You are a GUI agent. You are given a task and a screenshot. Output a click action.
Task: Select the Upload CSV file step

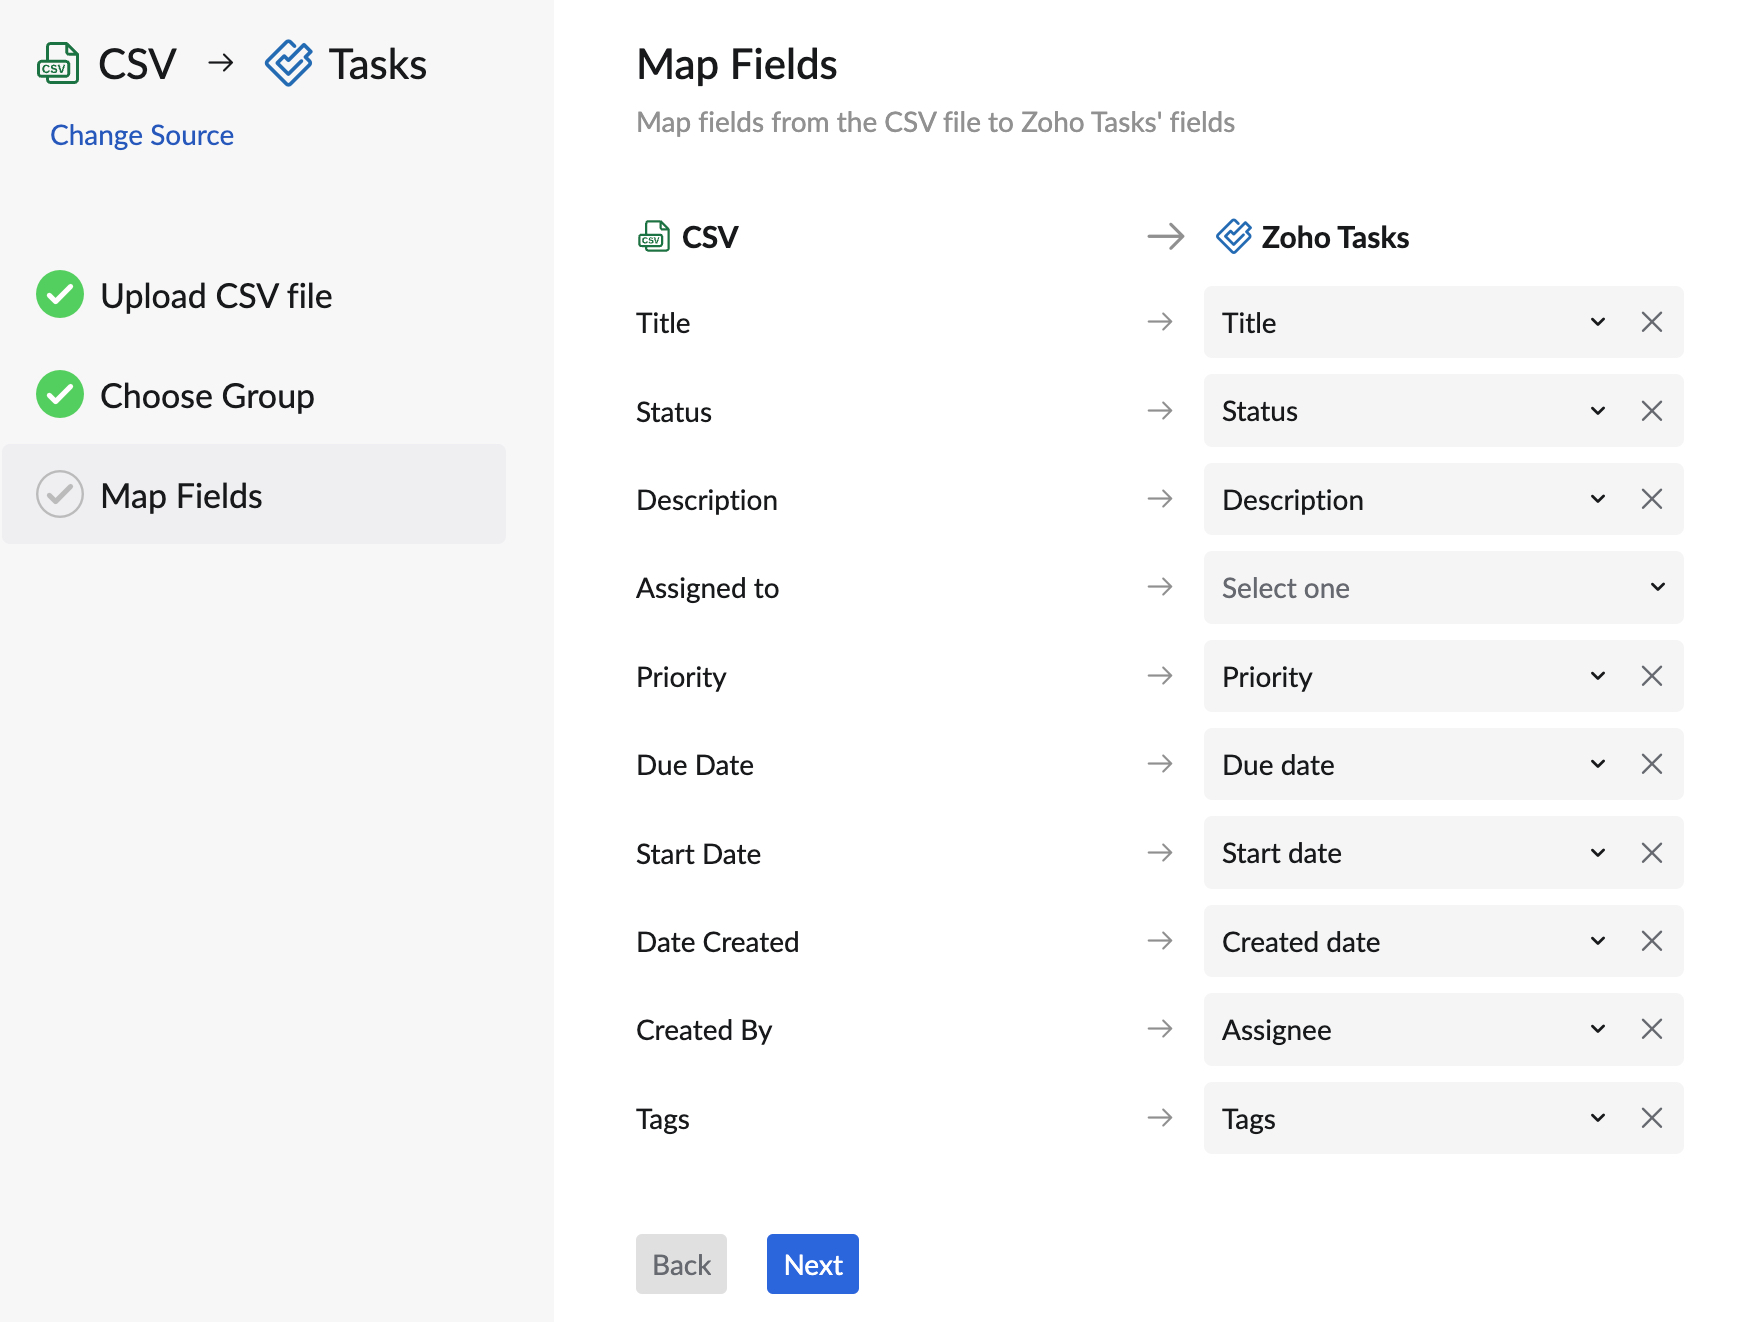[x=216, y=294]
